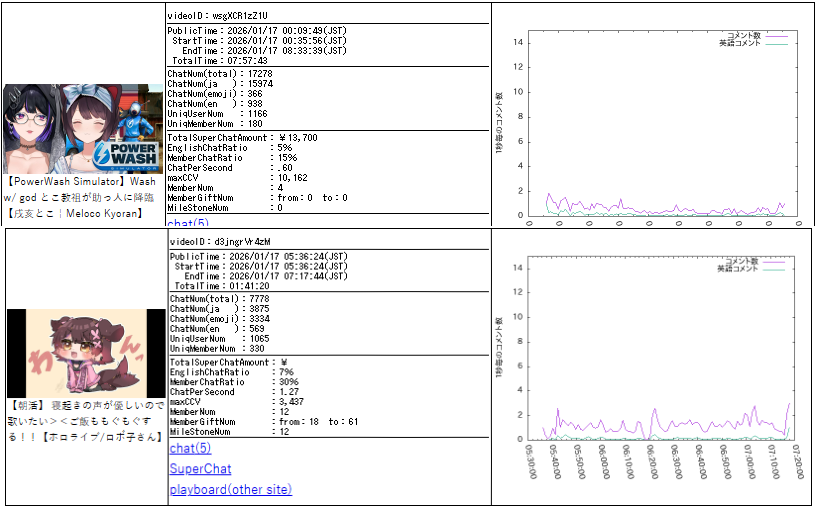Click the 06:20:00 axis label in bottom chart
The width and height of the screenshot is (815, 506).
tap(651, 462)
